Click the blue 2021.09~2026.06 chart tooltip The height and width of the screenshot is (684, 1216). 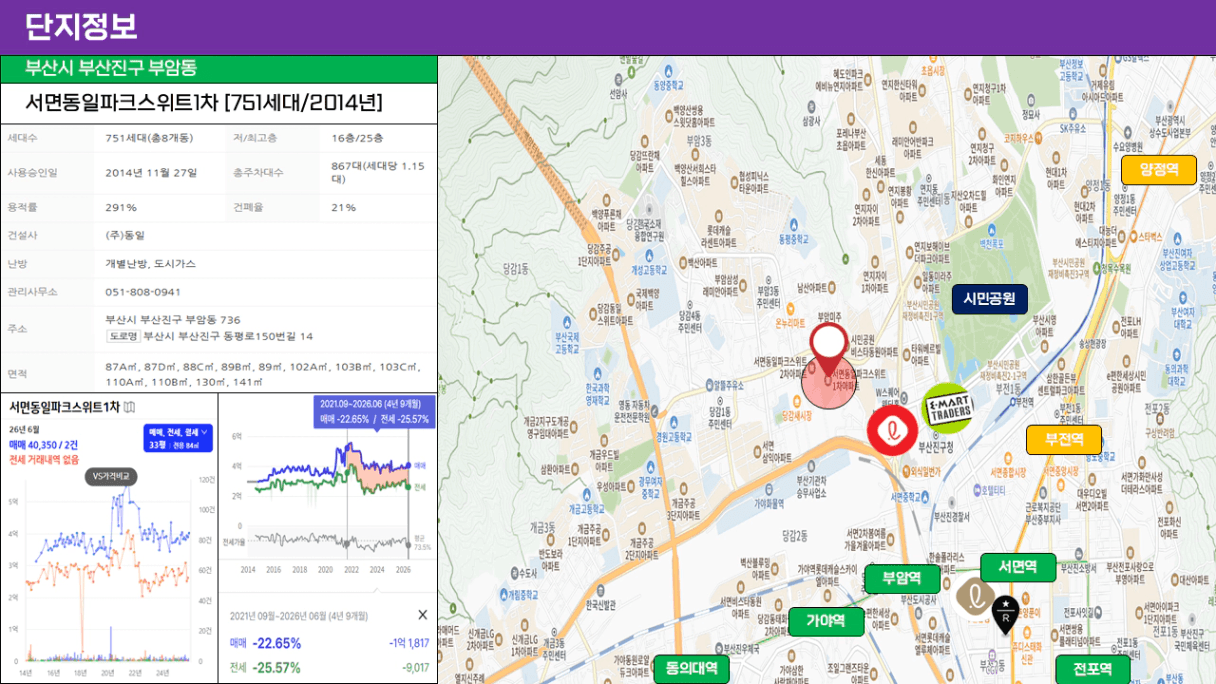[x=374, y=412]
